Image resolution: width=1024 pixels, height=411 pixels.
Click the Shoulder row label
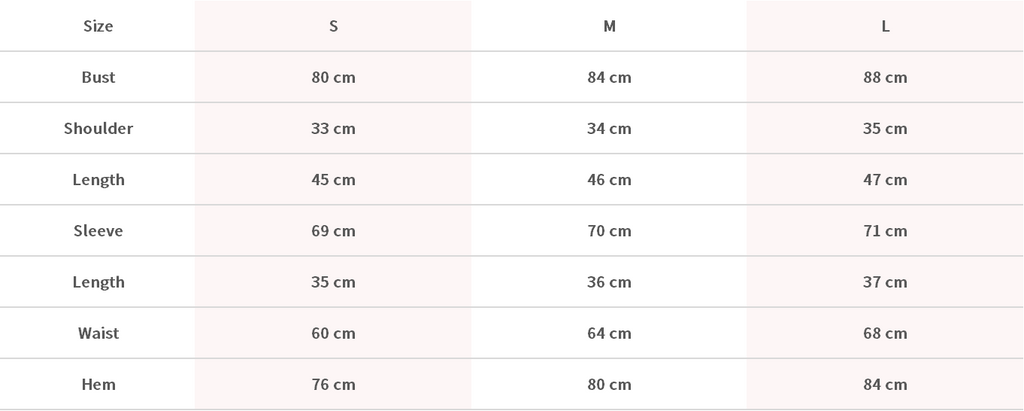point(98,128)
